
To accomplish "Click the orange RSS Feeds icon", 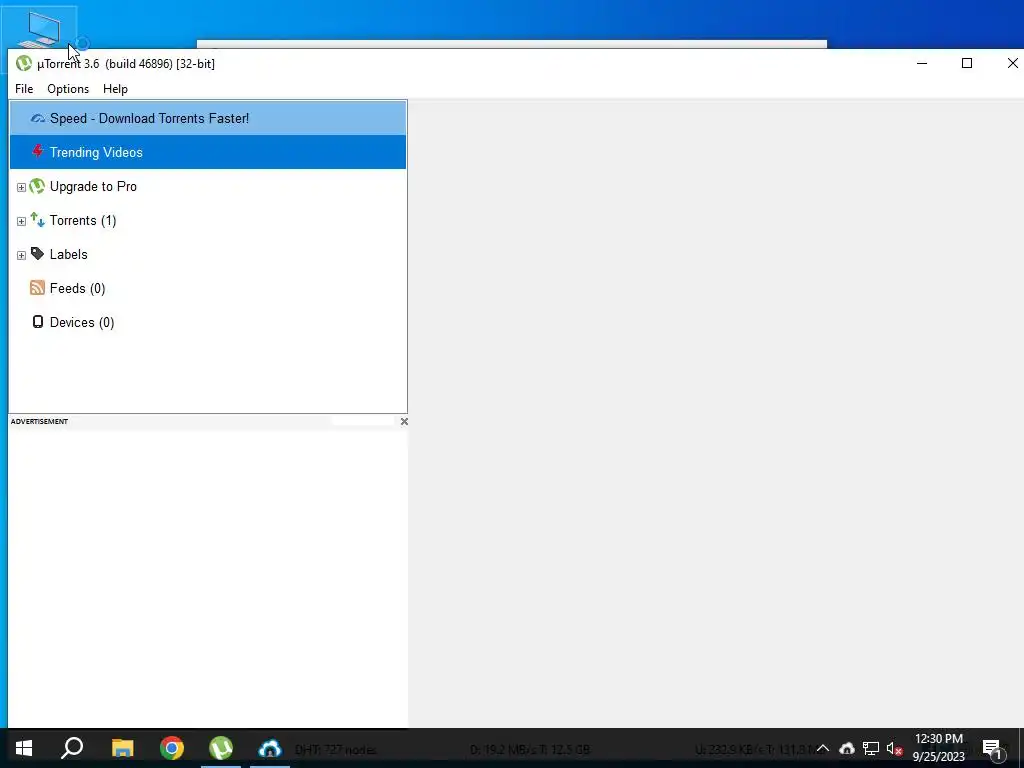I will pos(37,288).
